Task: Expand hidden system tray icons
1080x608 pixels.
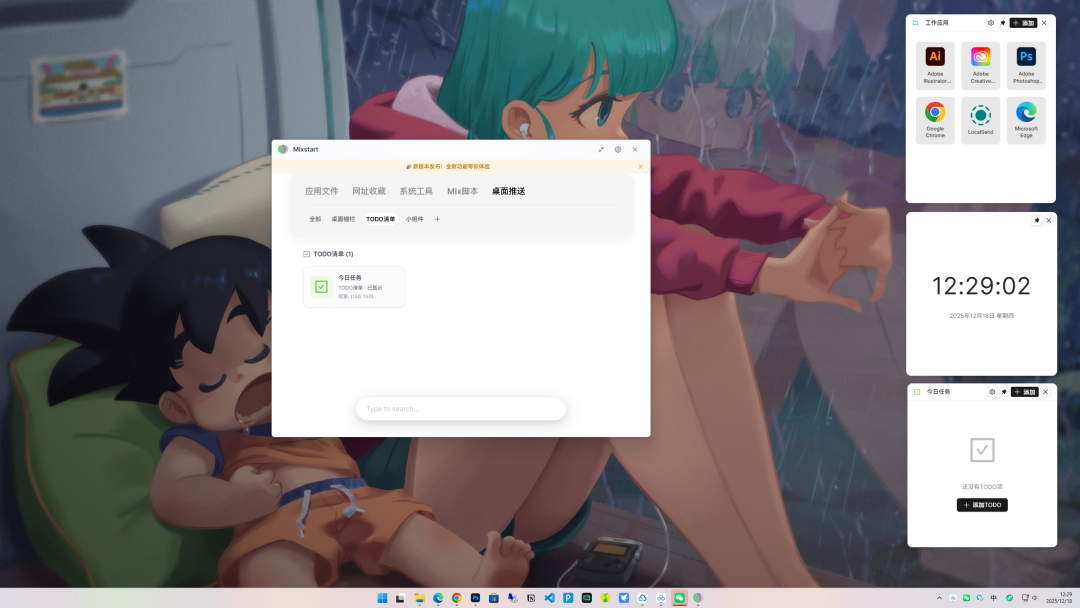Action: coord(939,598)
